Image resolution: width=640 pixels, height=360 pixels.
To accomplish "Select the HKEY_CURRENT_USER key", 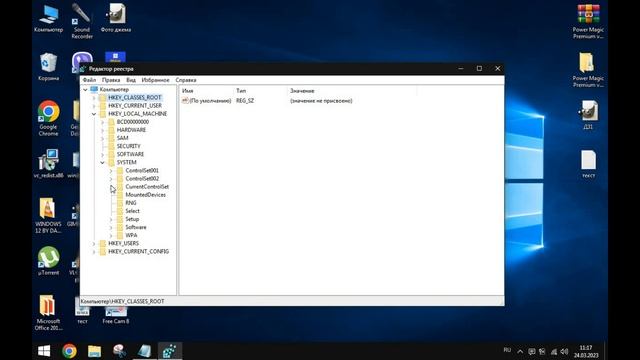I will 135,106.
